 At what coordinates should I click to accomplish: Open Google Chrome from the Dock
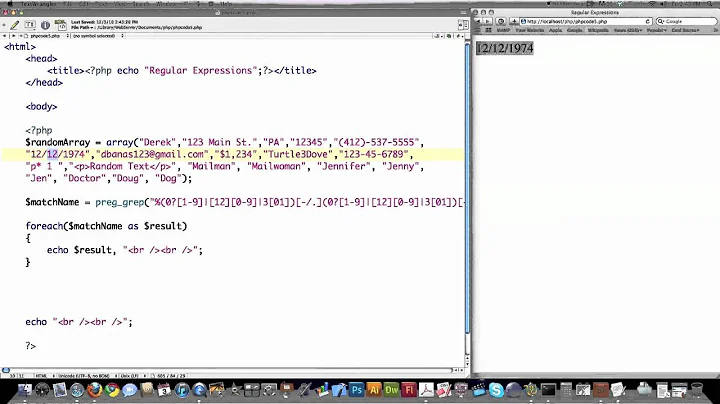tap(112, 390)
